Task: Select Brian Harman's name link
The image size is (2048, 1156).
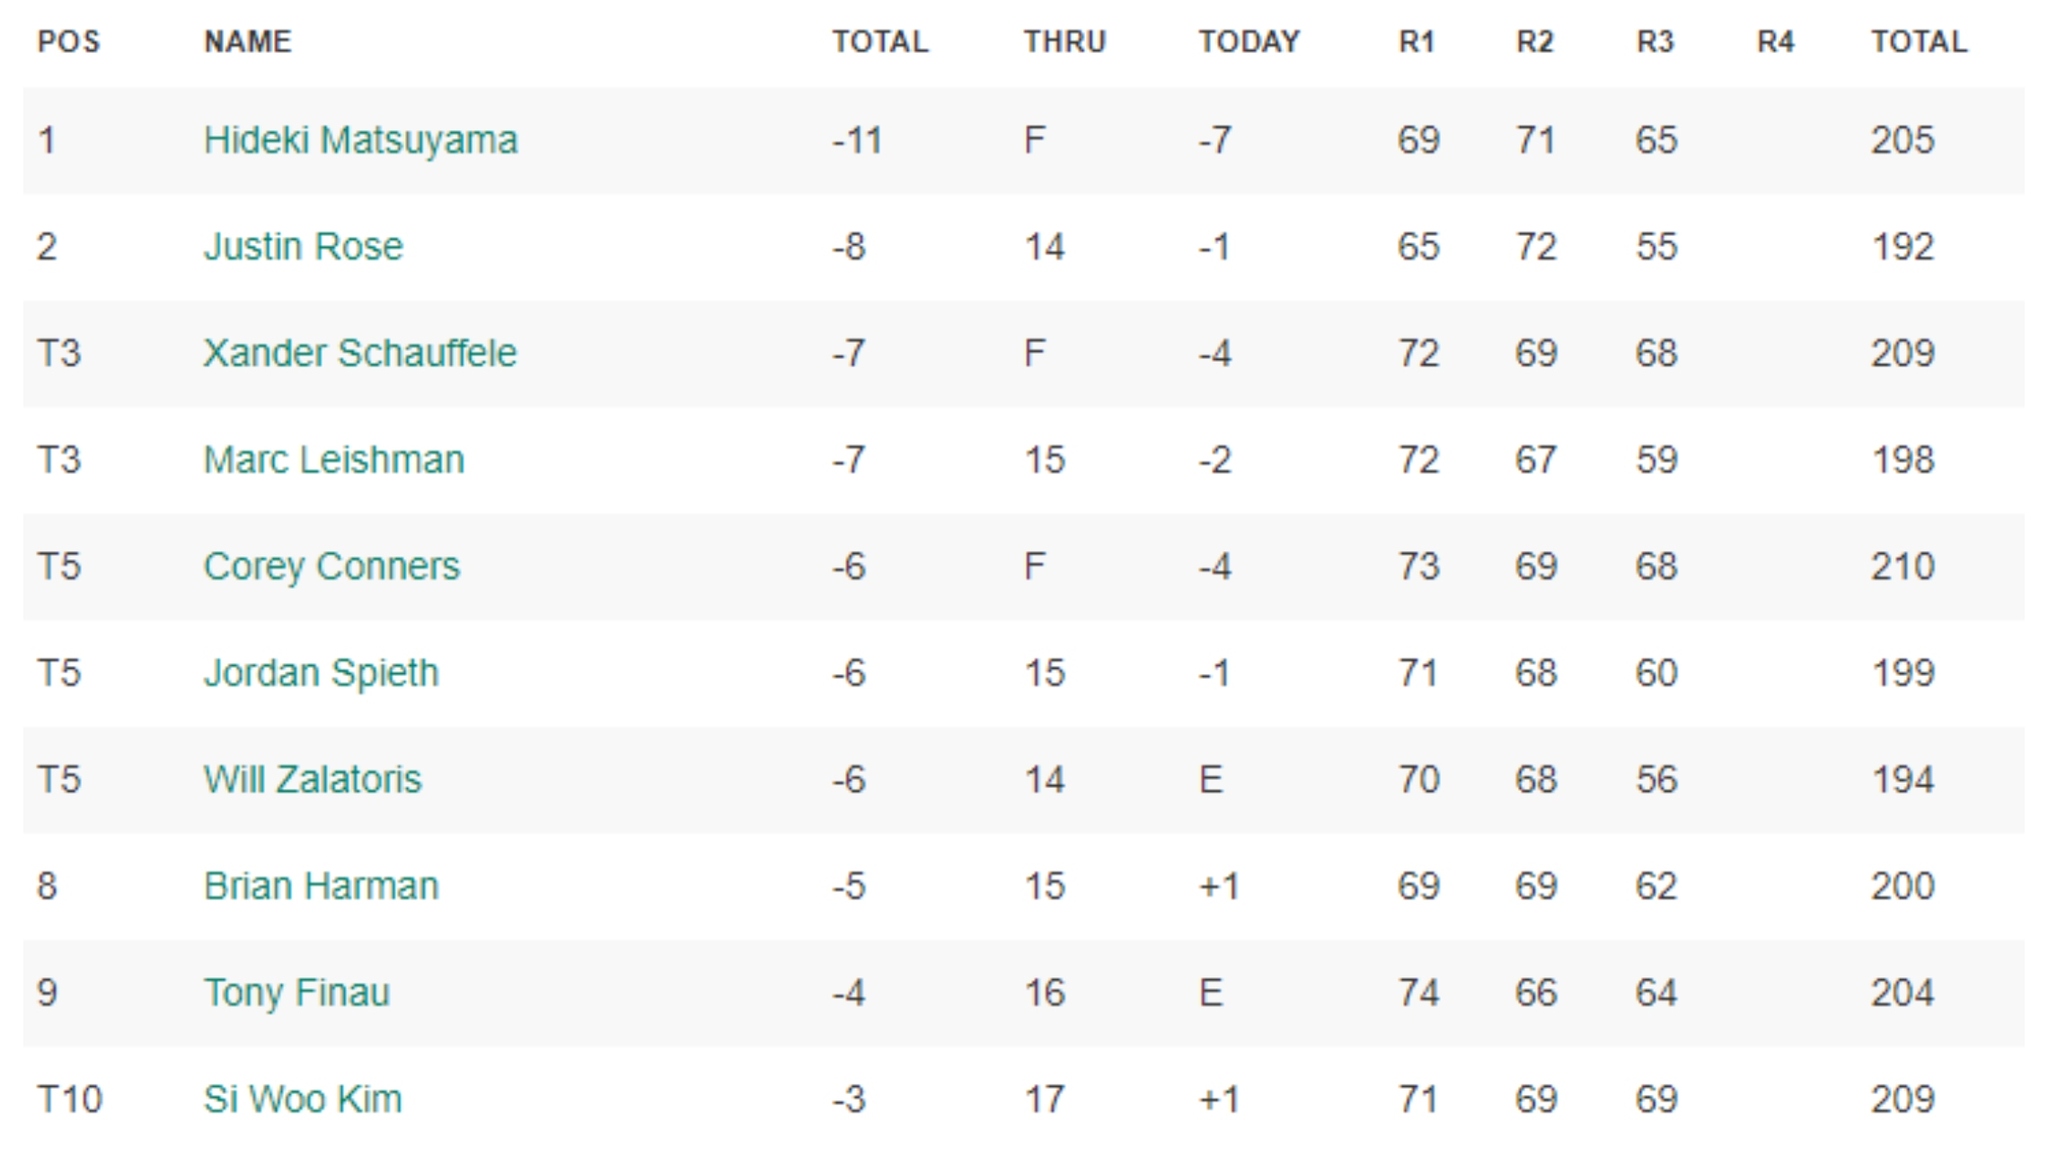Action: click(x=321, y=886)
